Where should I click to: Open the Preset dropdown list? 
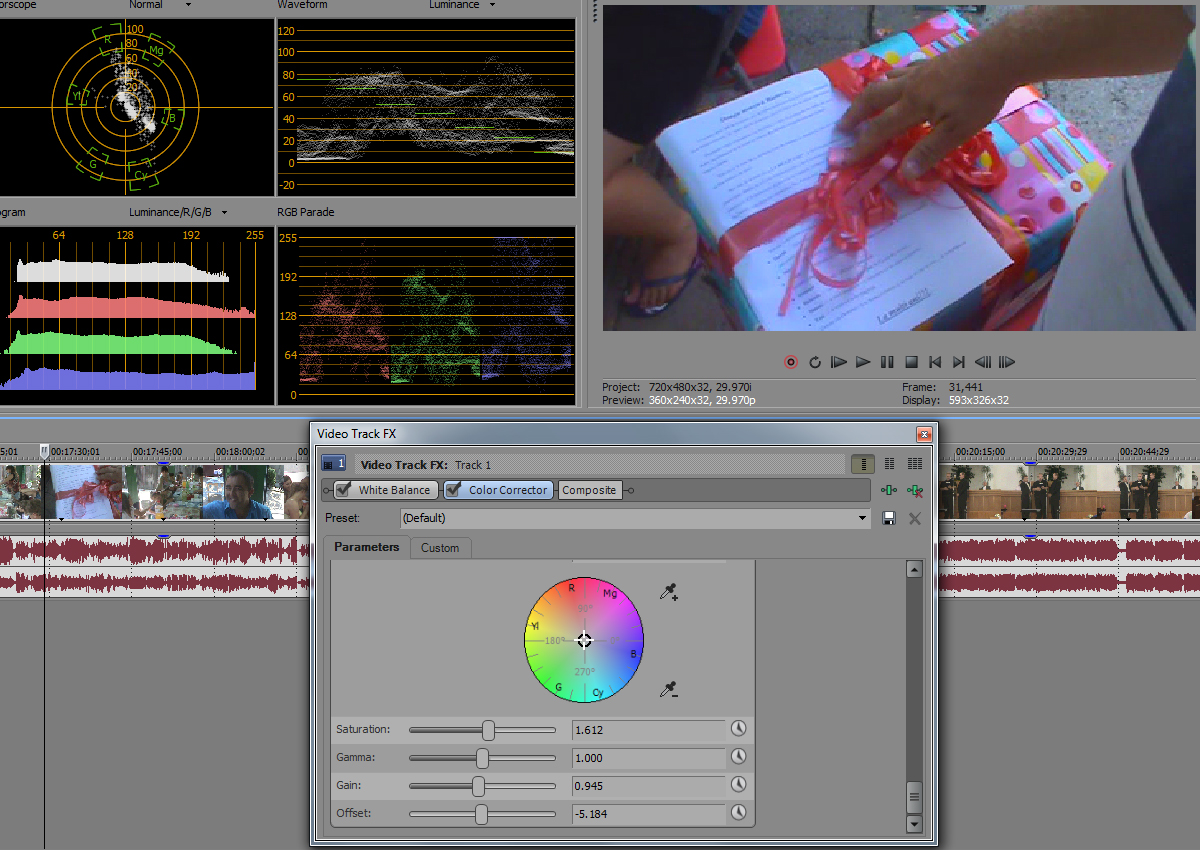click(864, 518)
